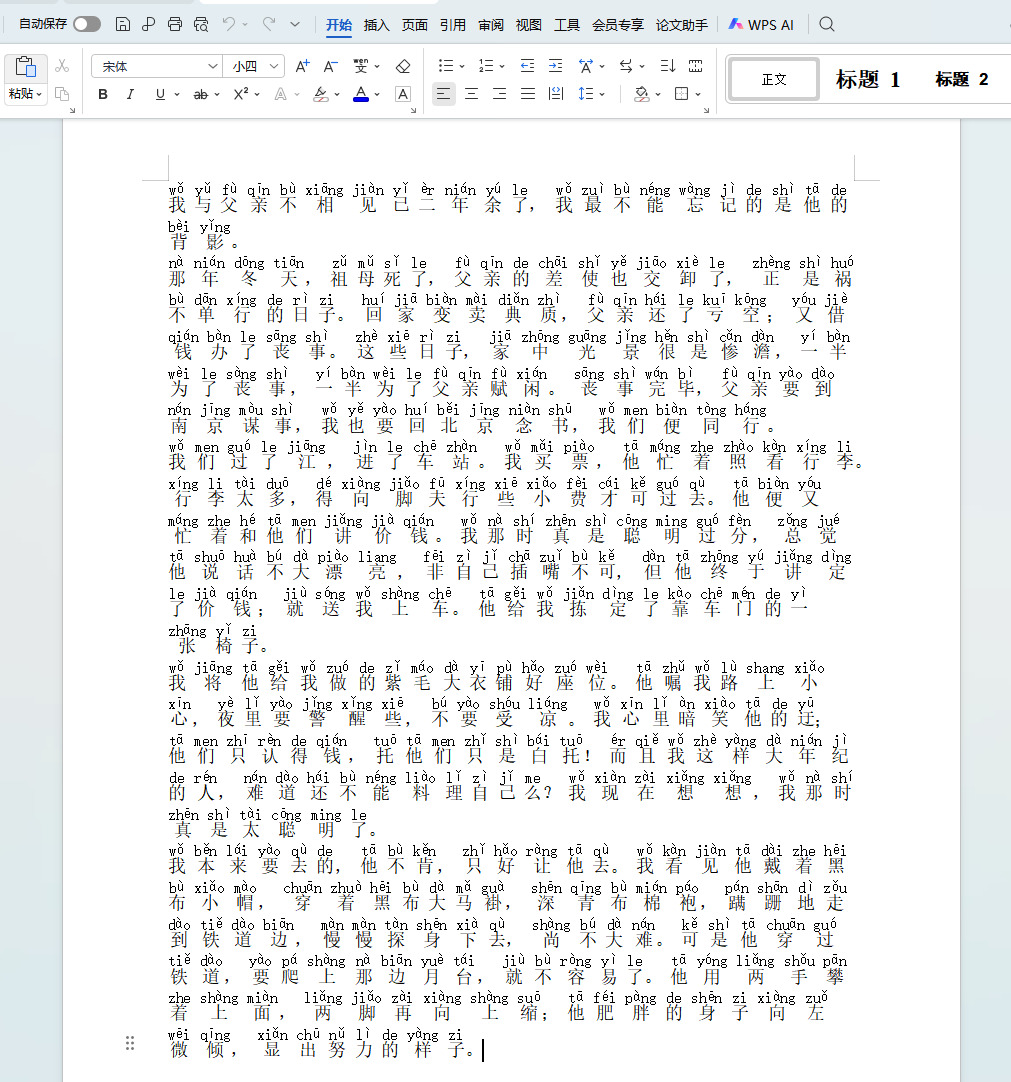The width and height of the screenshot is (1011, 1082).
Task: Apply the 标题 2 heading style
Action: coord(961,79)
